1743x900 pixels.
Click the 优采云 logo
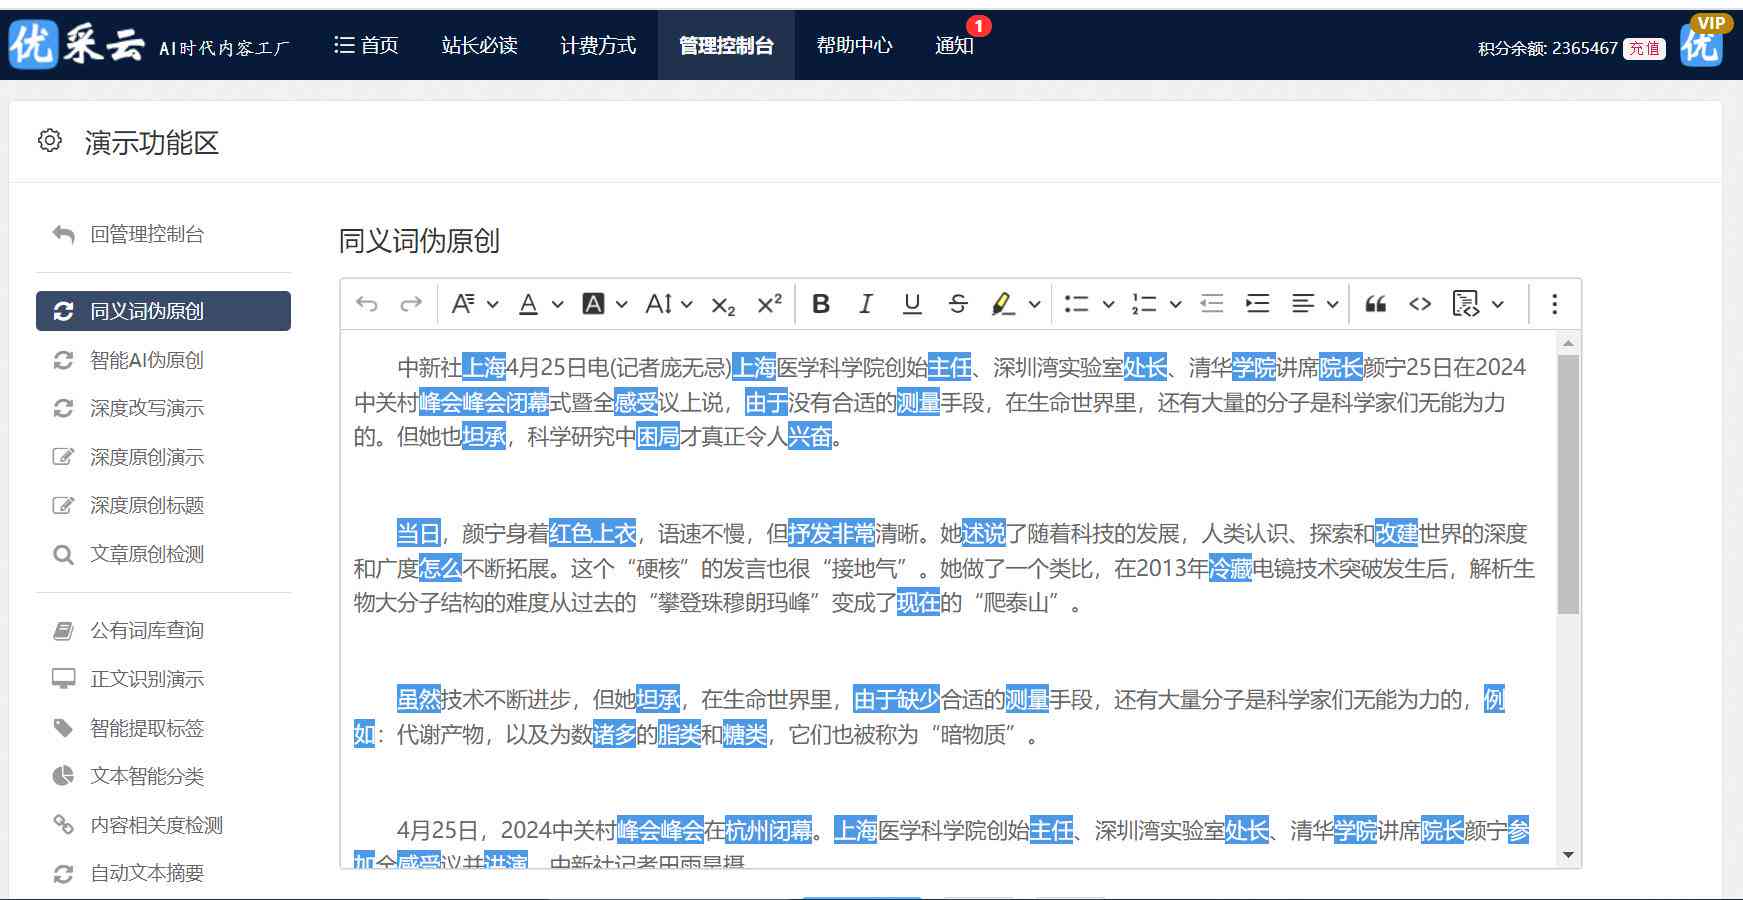click(78, 45)
